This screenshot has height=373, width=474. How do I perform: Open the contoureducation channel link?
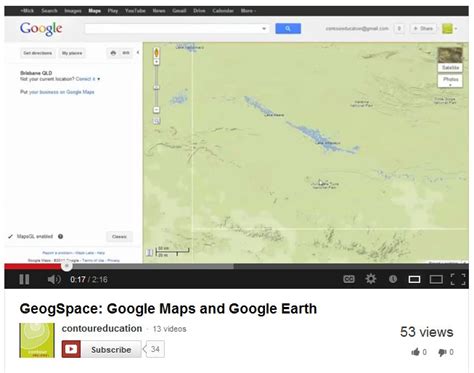[x=102, y=328]
